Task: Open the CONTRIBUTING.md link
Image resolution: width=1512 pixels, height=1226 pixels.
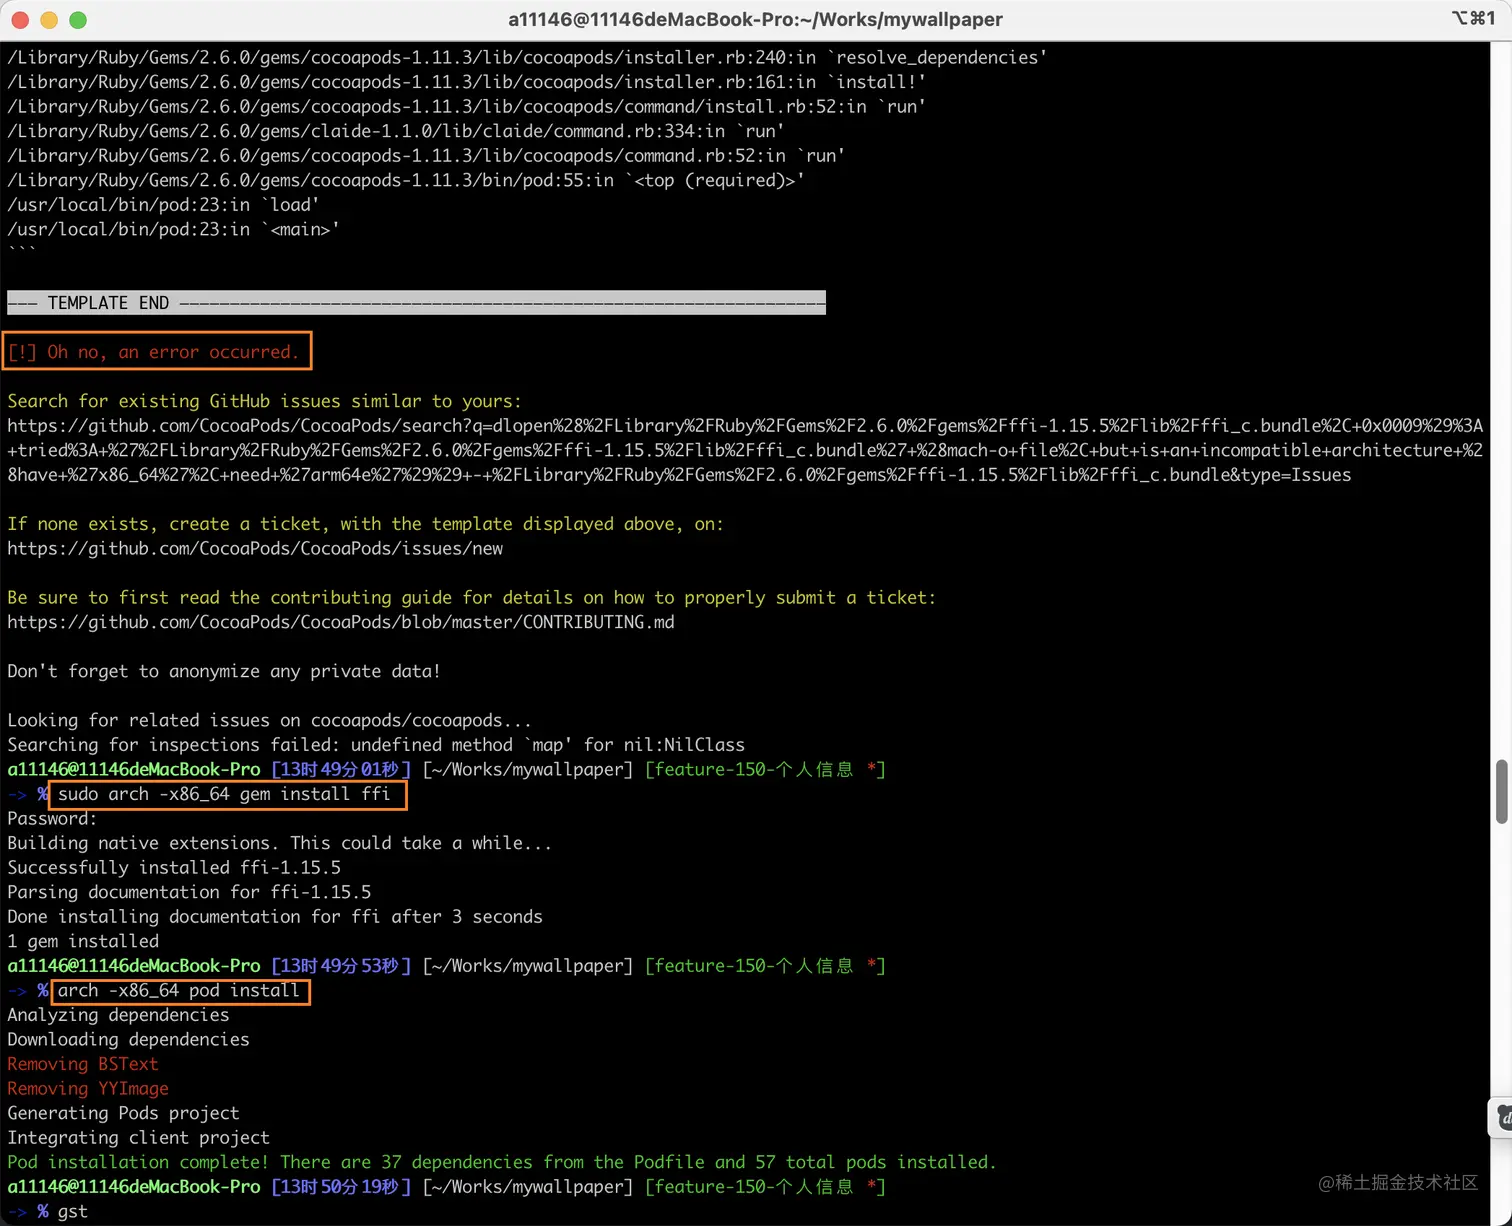Action: click(340, 621)
